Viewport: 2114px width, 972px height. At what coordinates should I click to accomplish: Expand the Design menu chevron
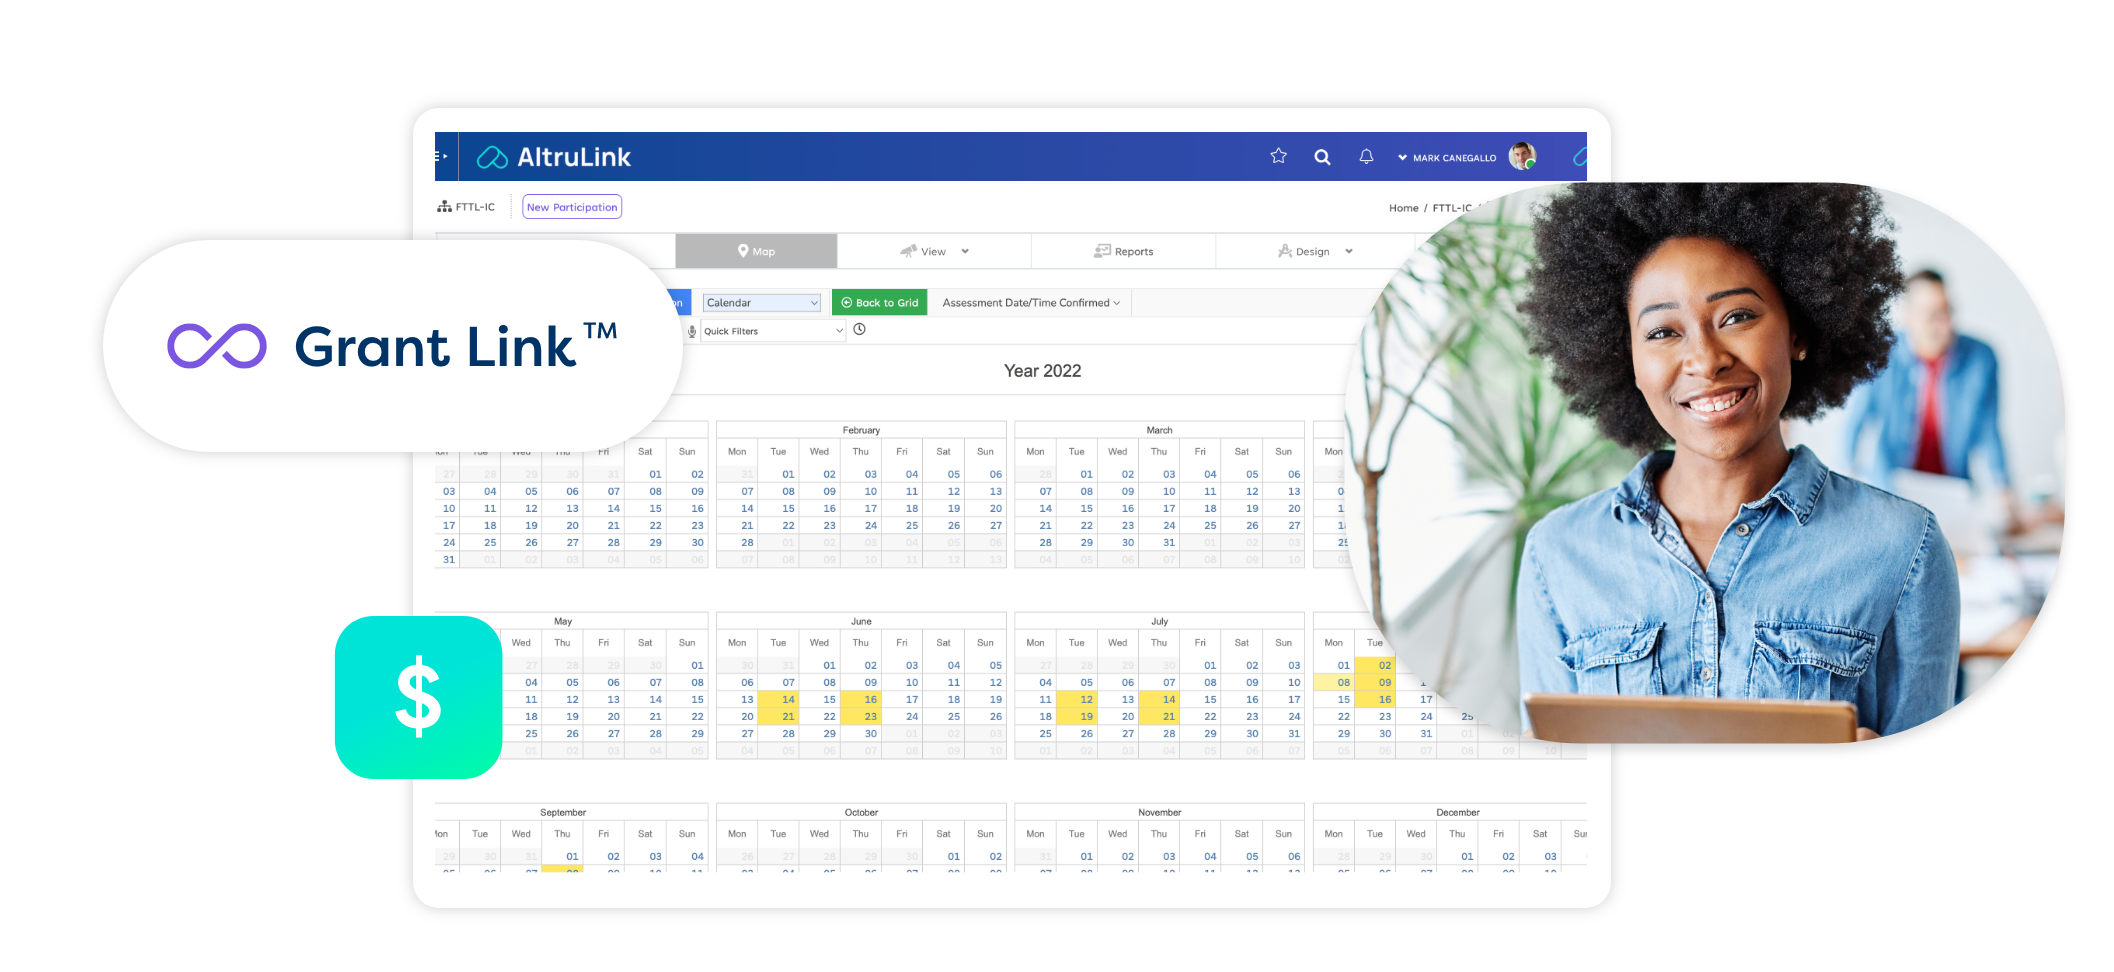[x=1349, y=252]
